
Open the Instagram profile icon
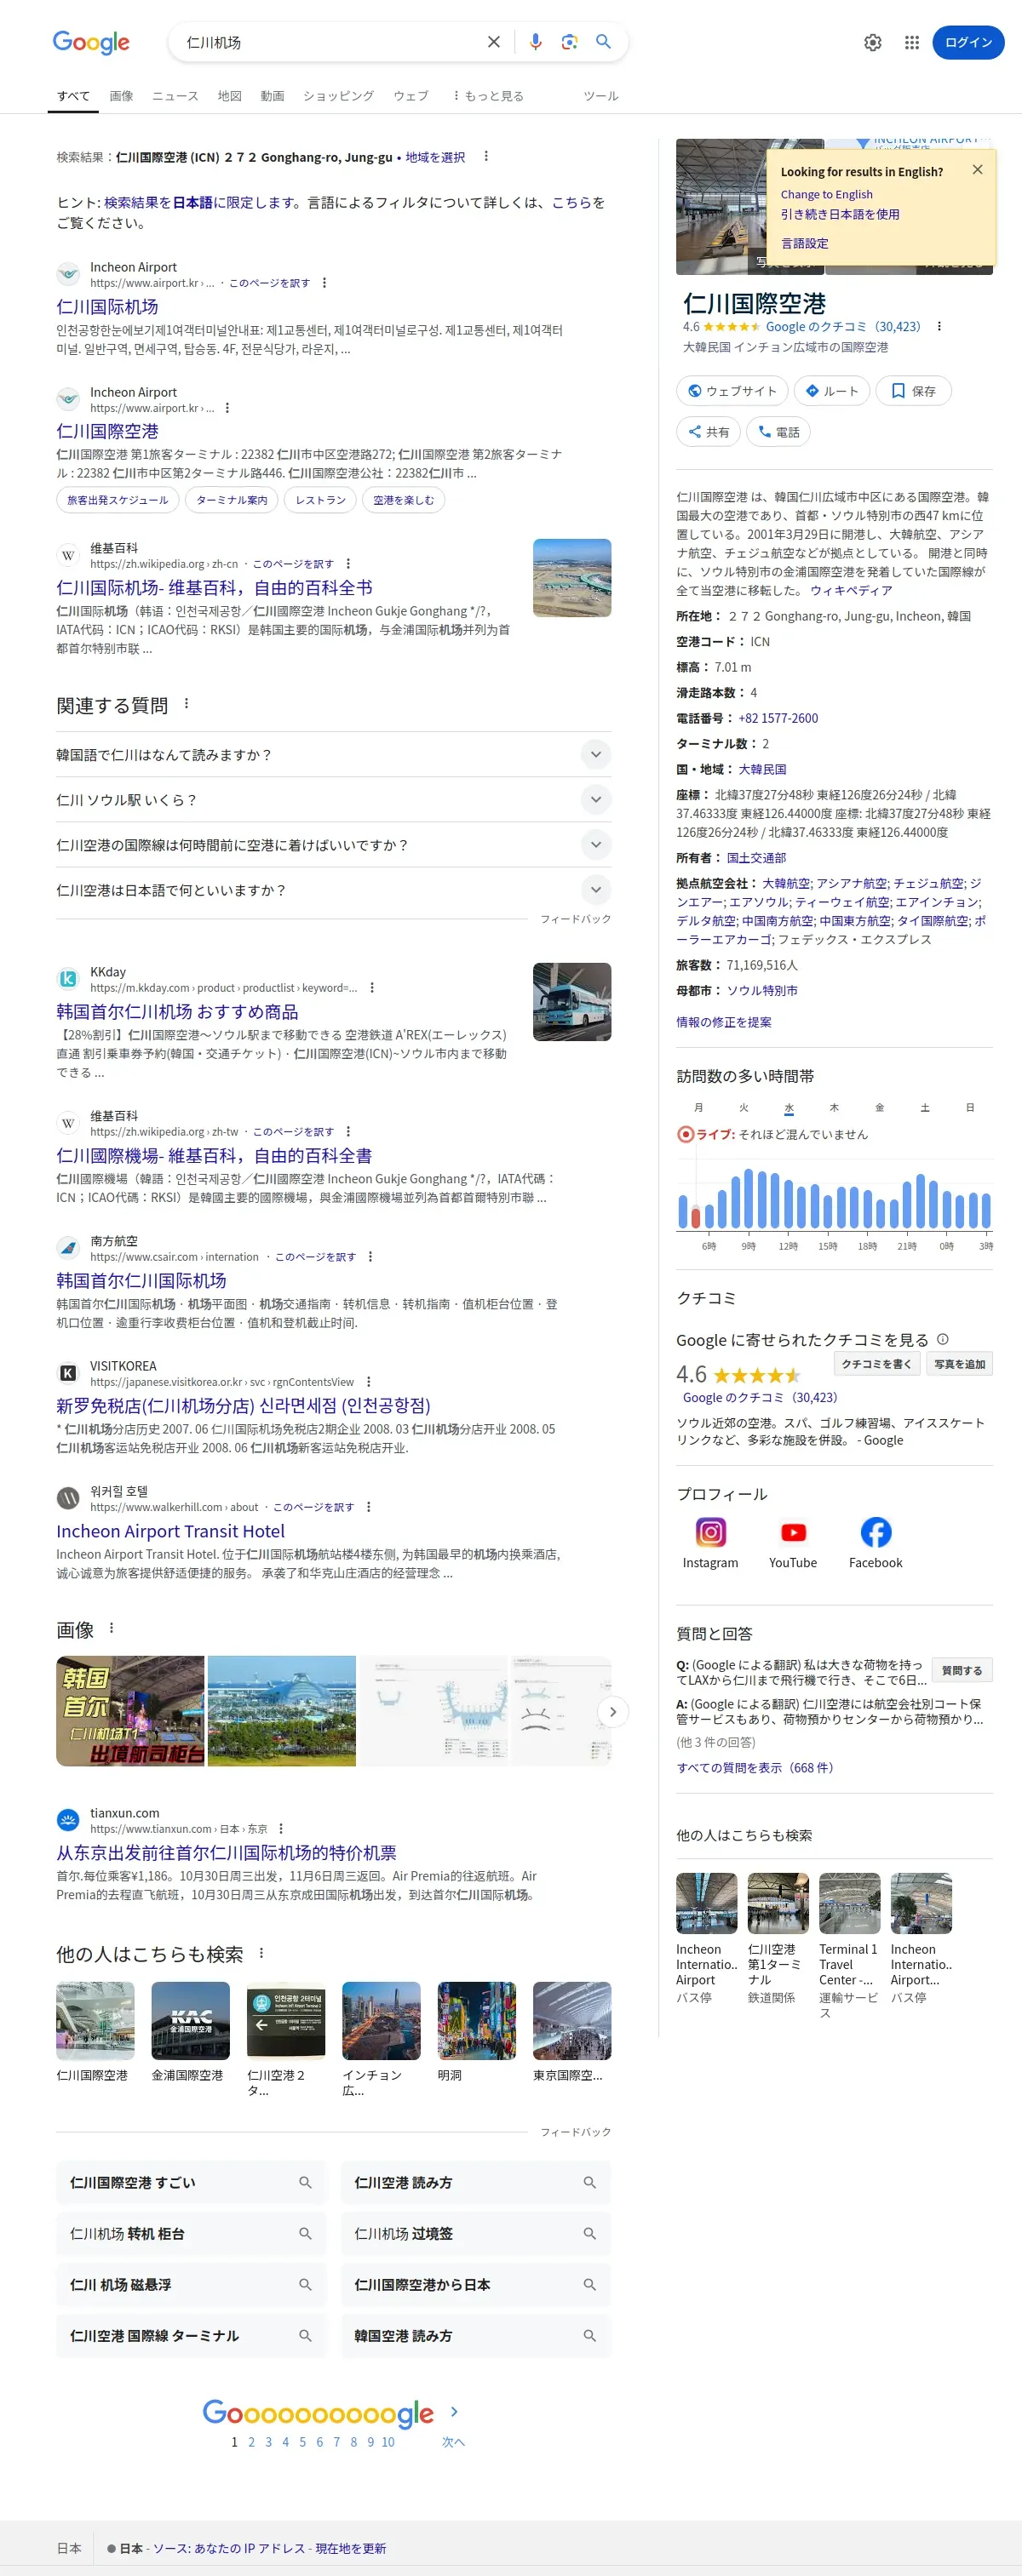710,1531
